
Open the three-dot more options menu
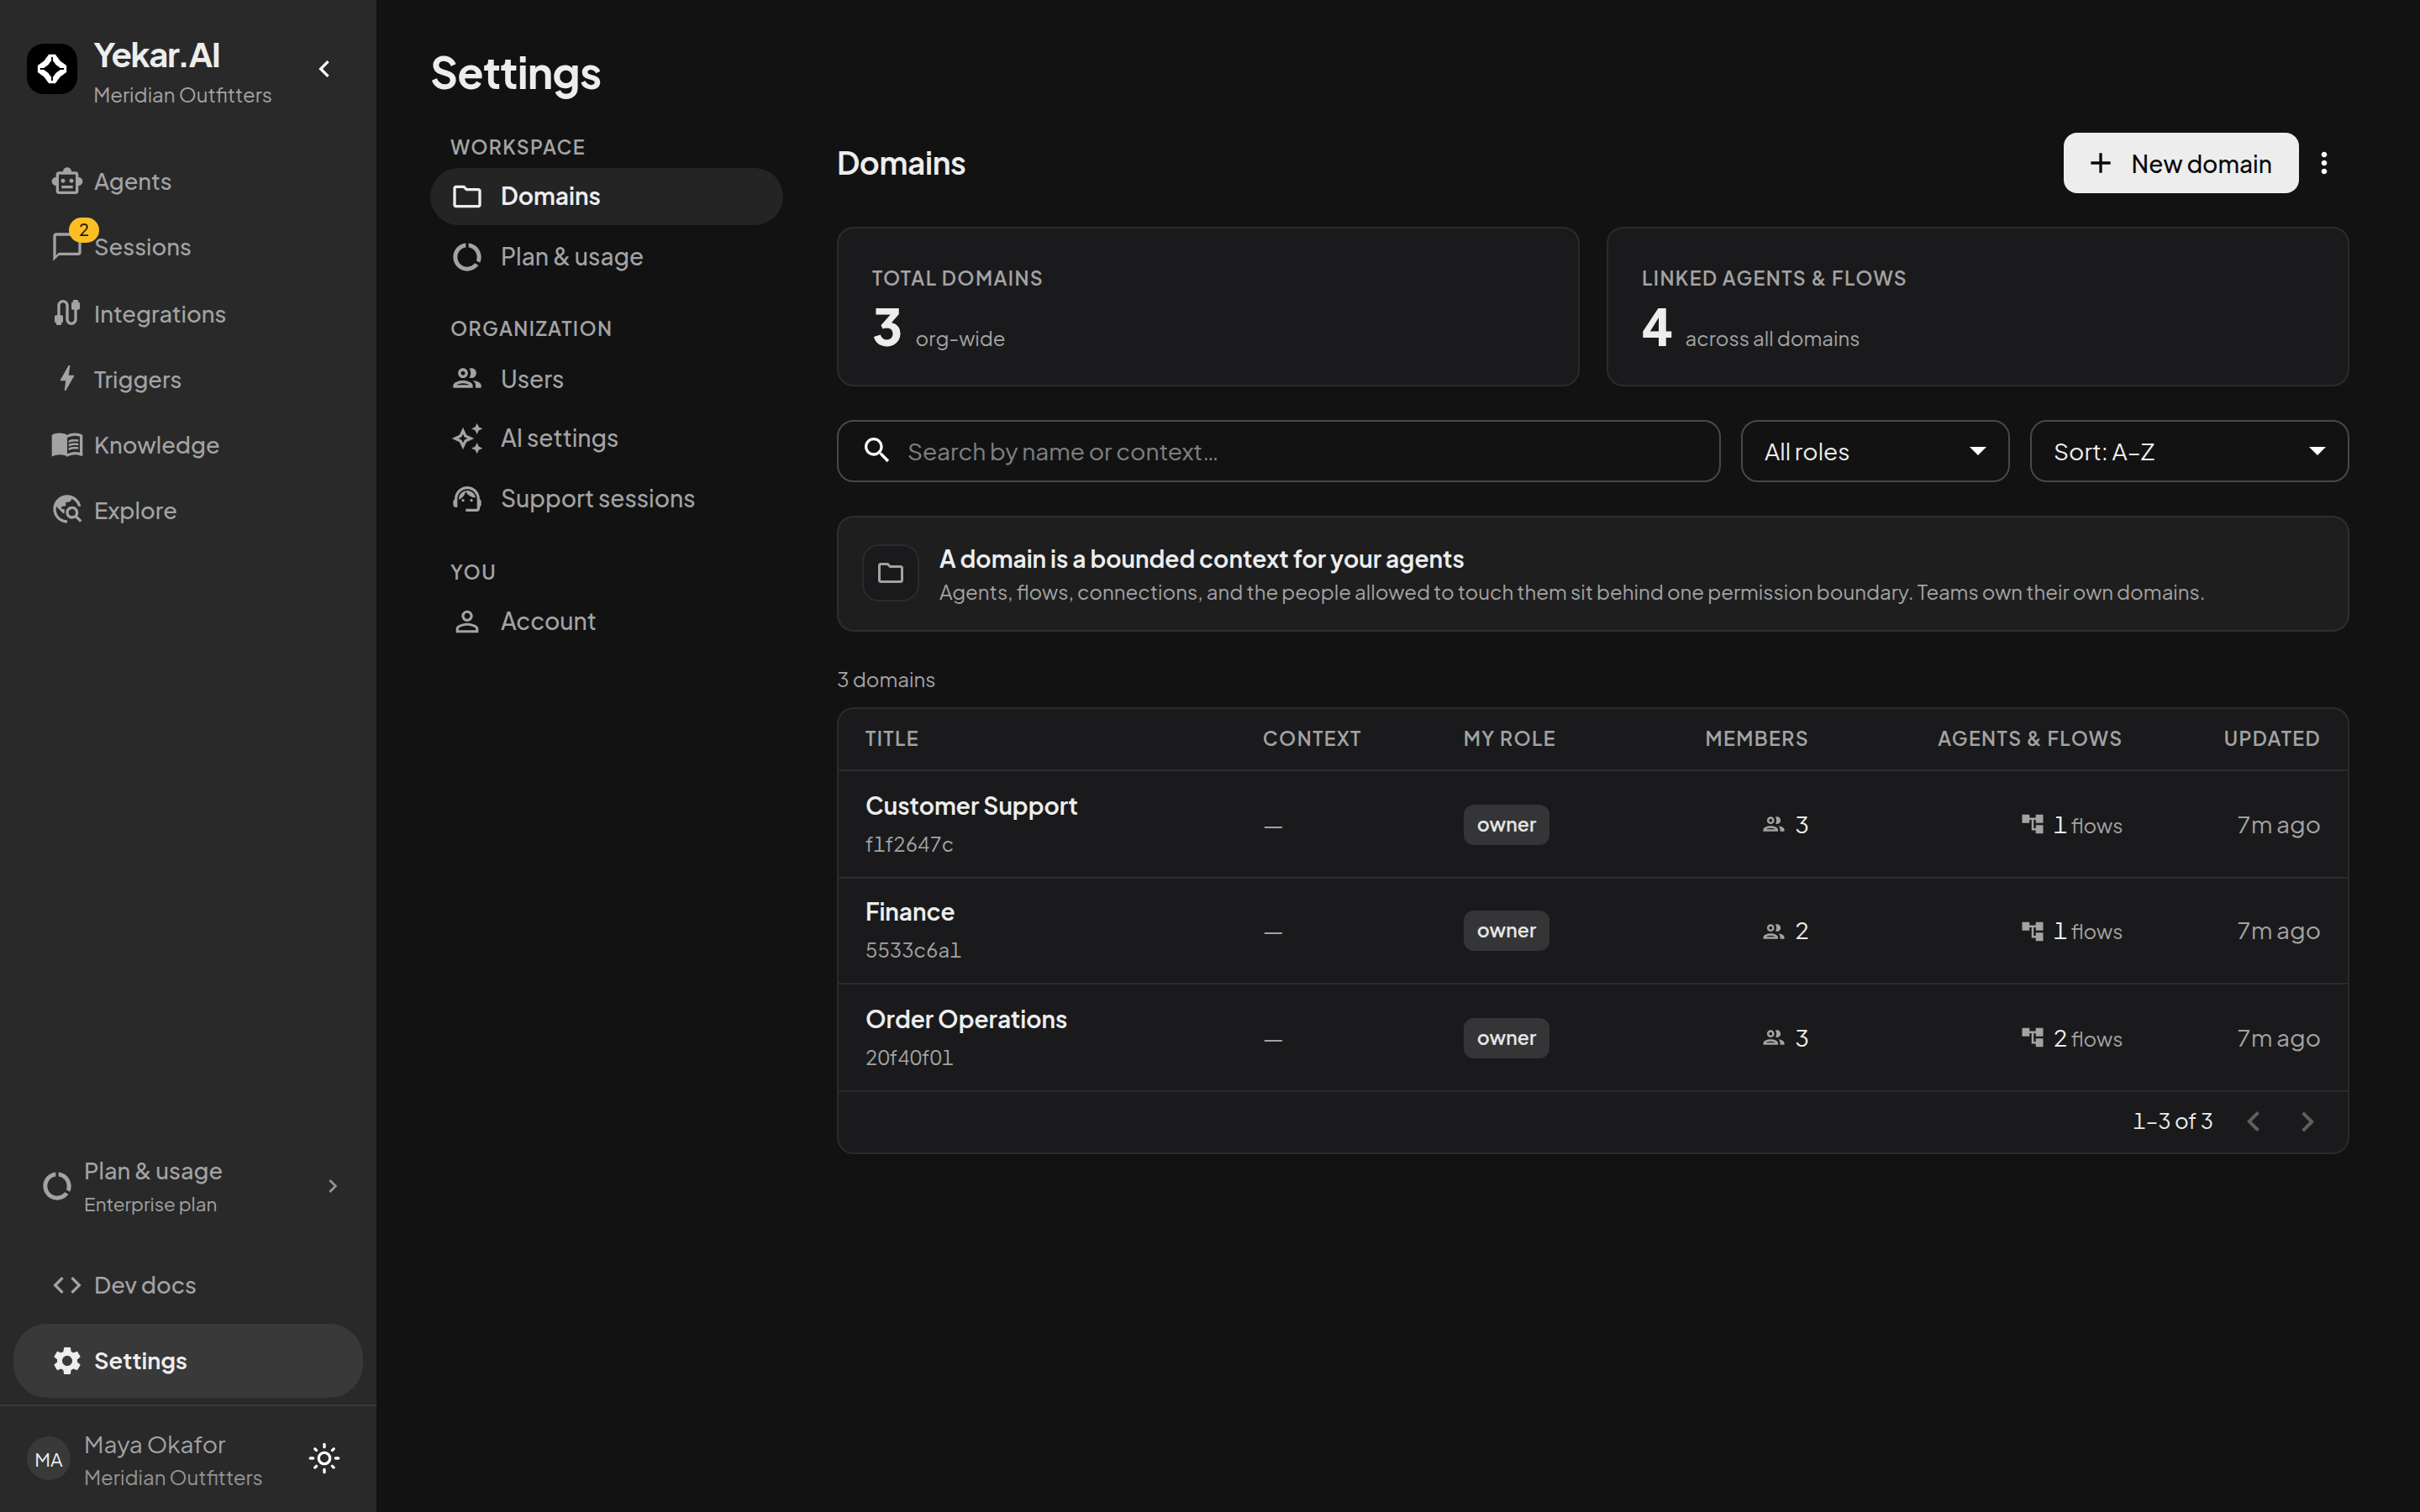coord(2324,163)
